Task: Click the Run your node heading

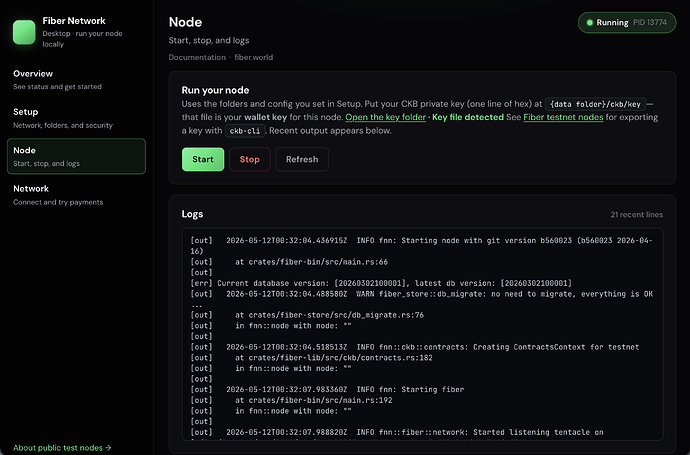Action: 215,90
